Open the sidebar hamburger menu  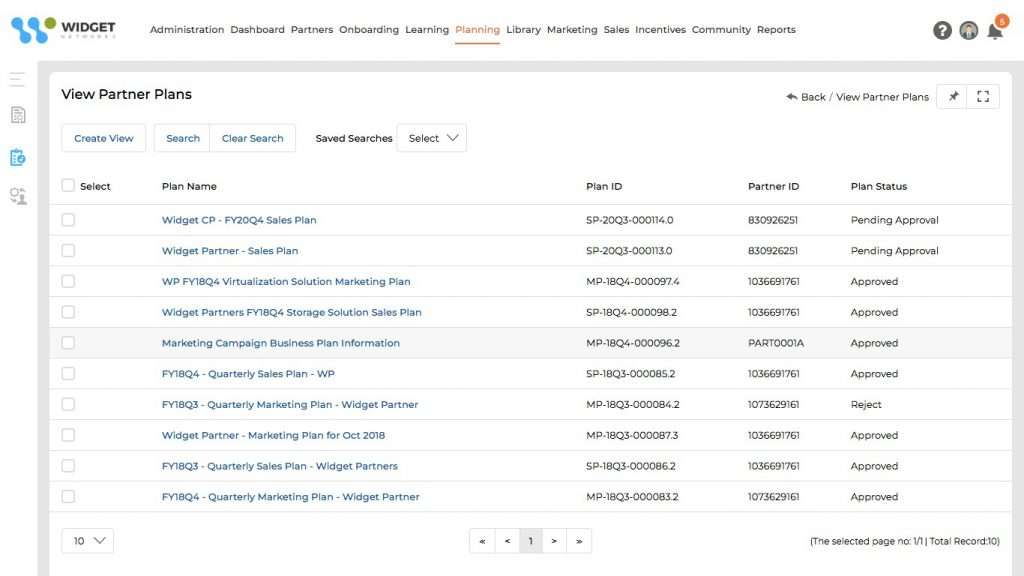[16, 78]
